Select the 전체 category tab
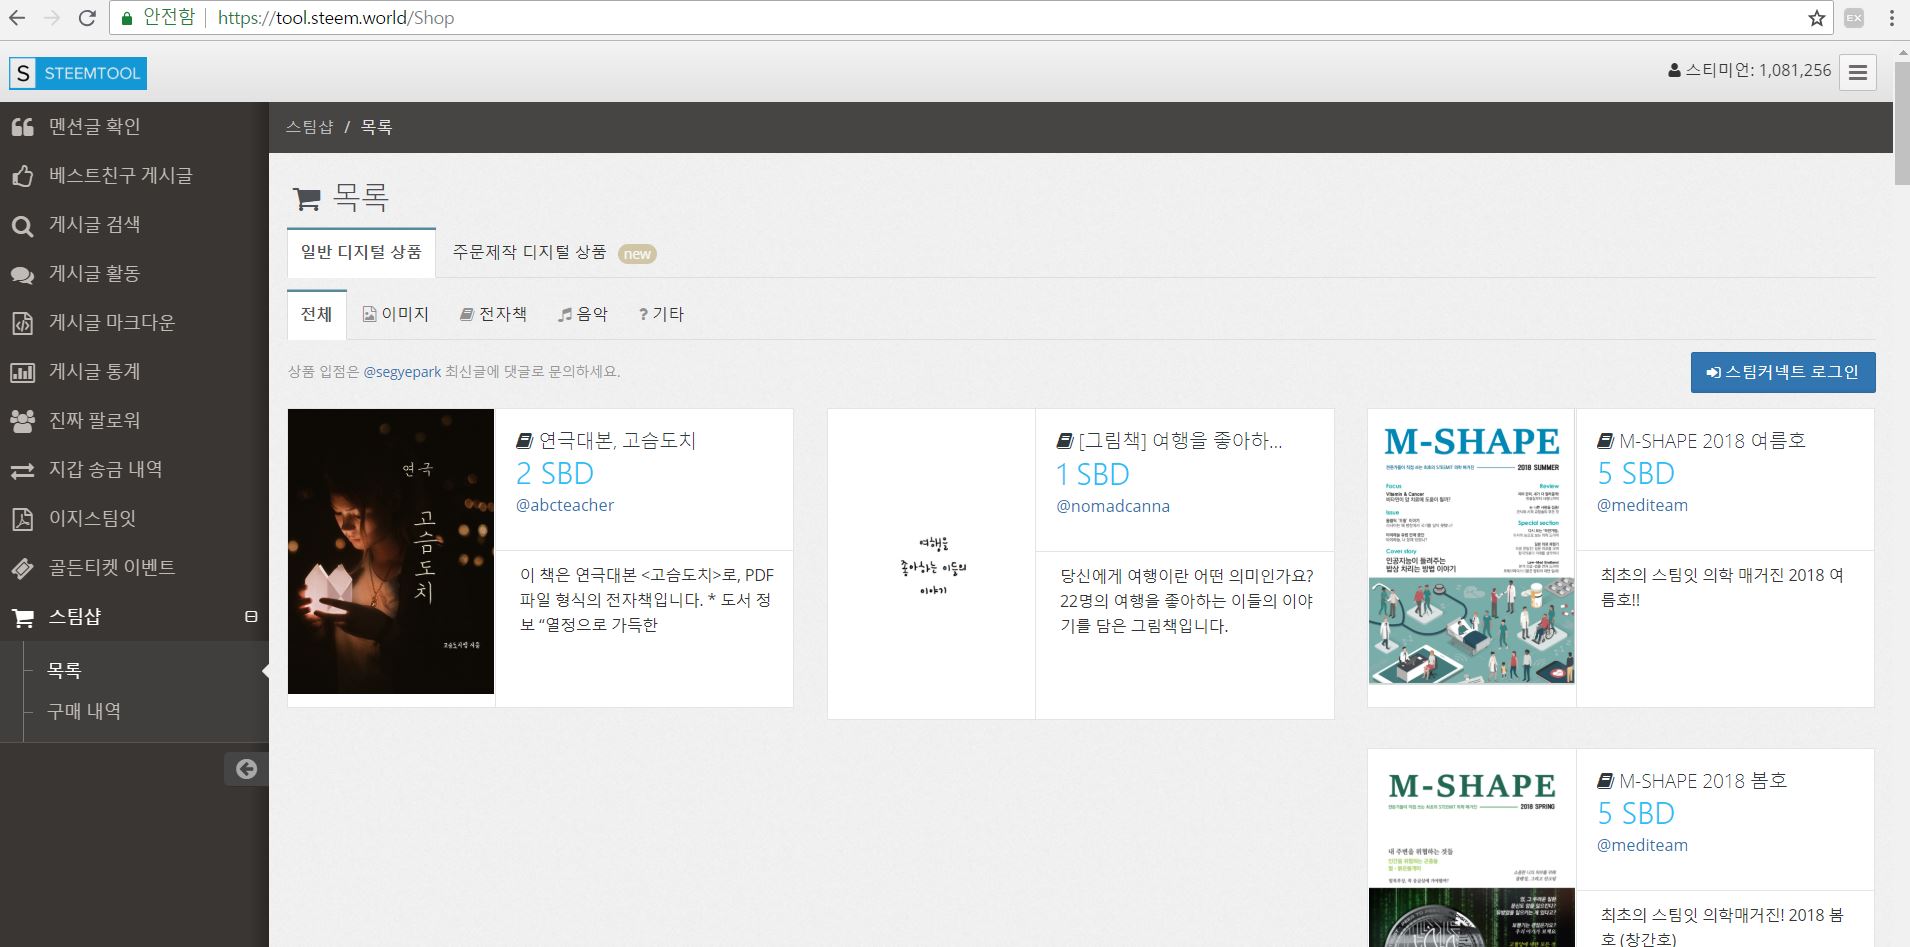 click(x=316, y=314)
